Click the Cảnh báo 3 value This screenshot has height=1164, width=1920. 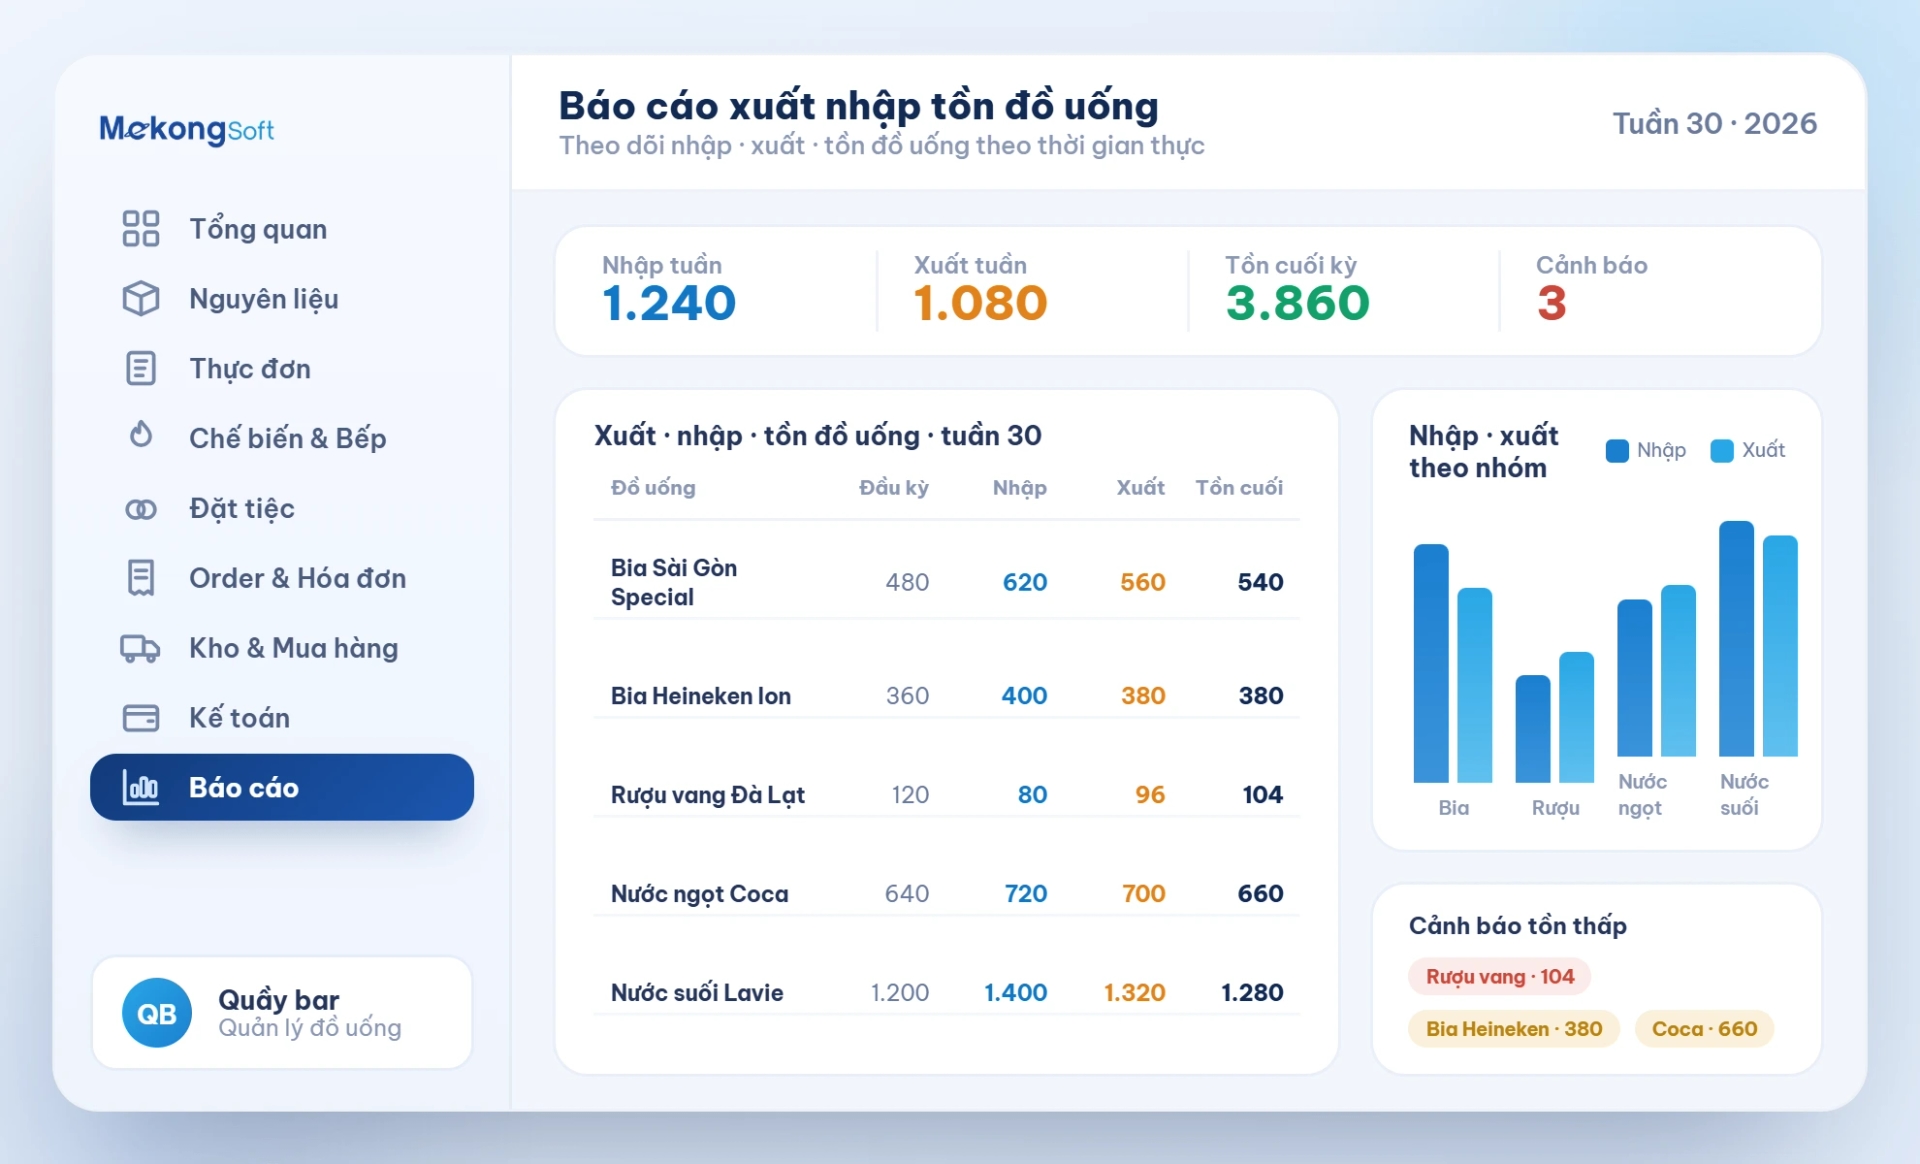pyautogui.click(x=1552, y=303)
